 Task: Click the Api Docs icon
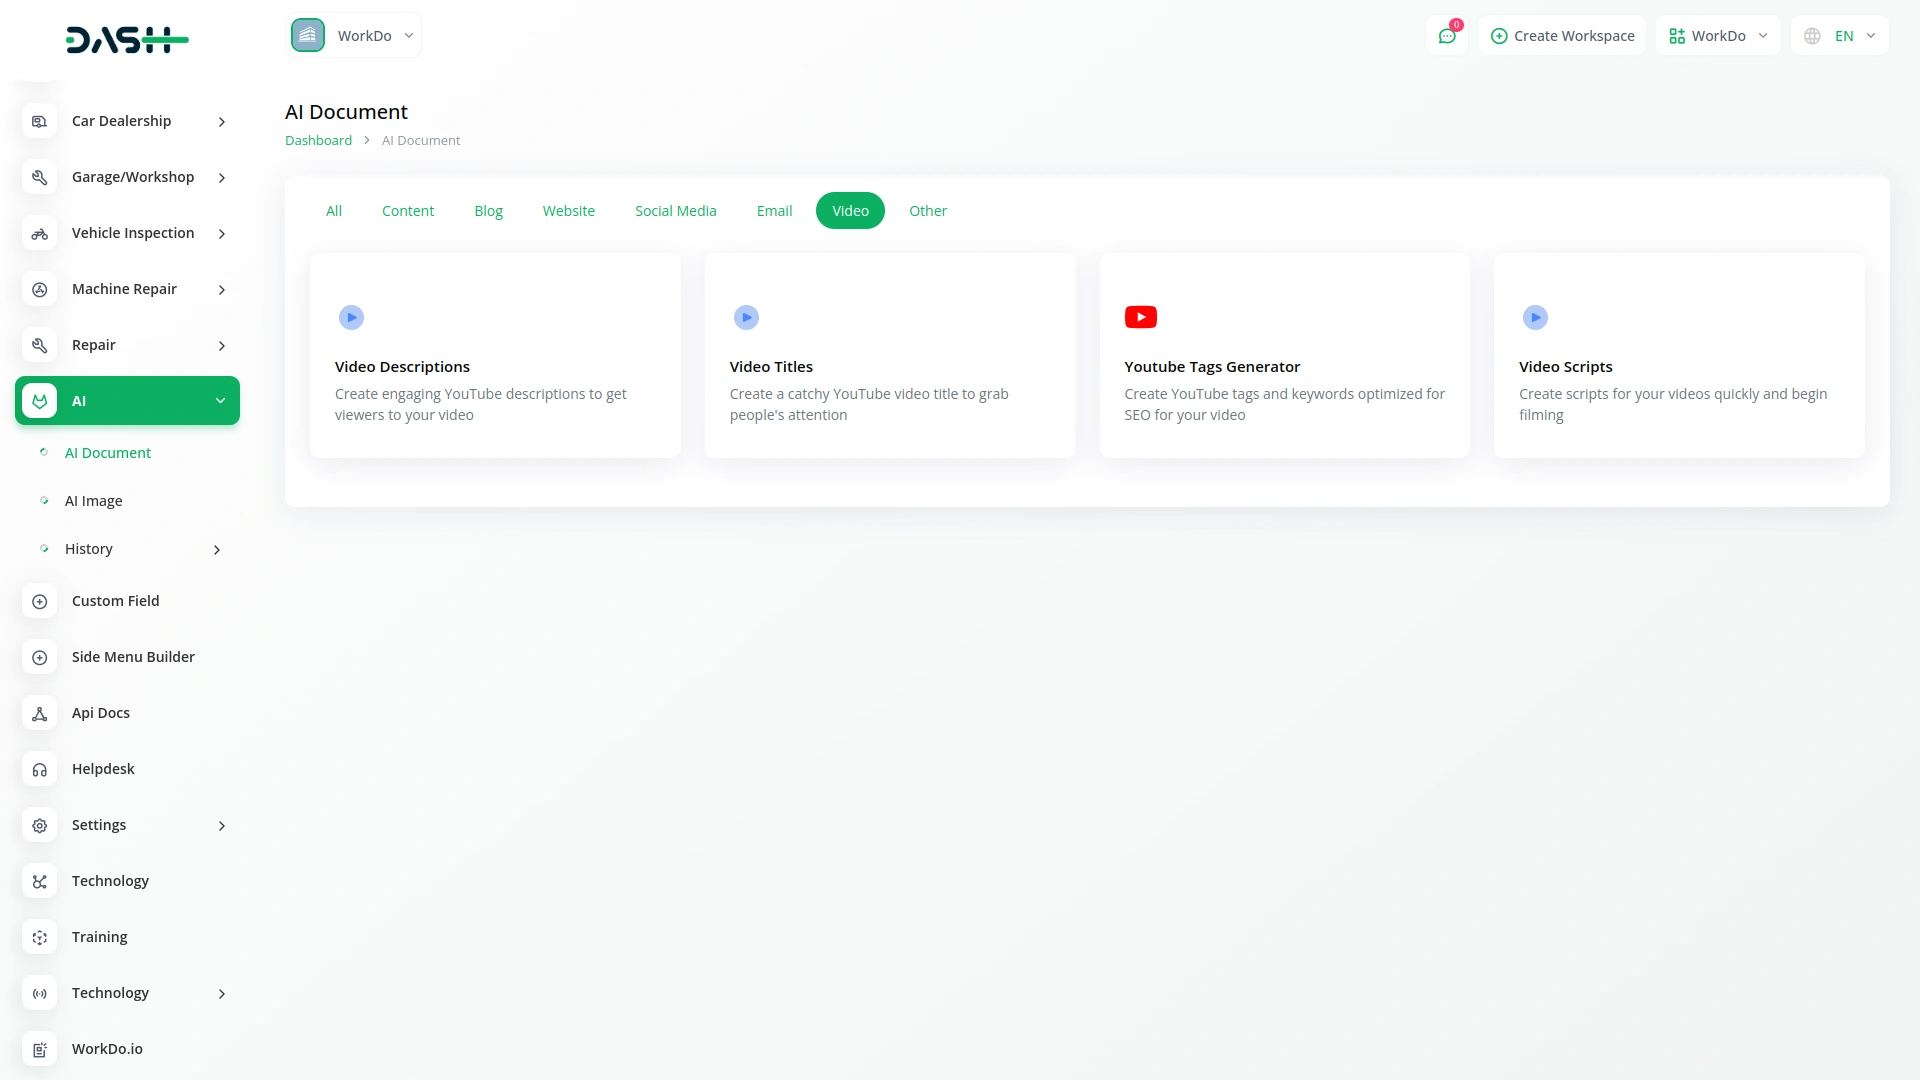(x=39, y=713)
